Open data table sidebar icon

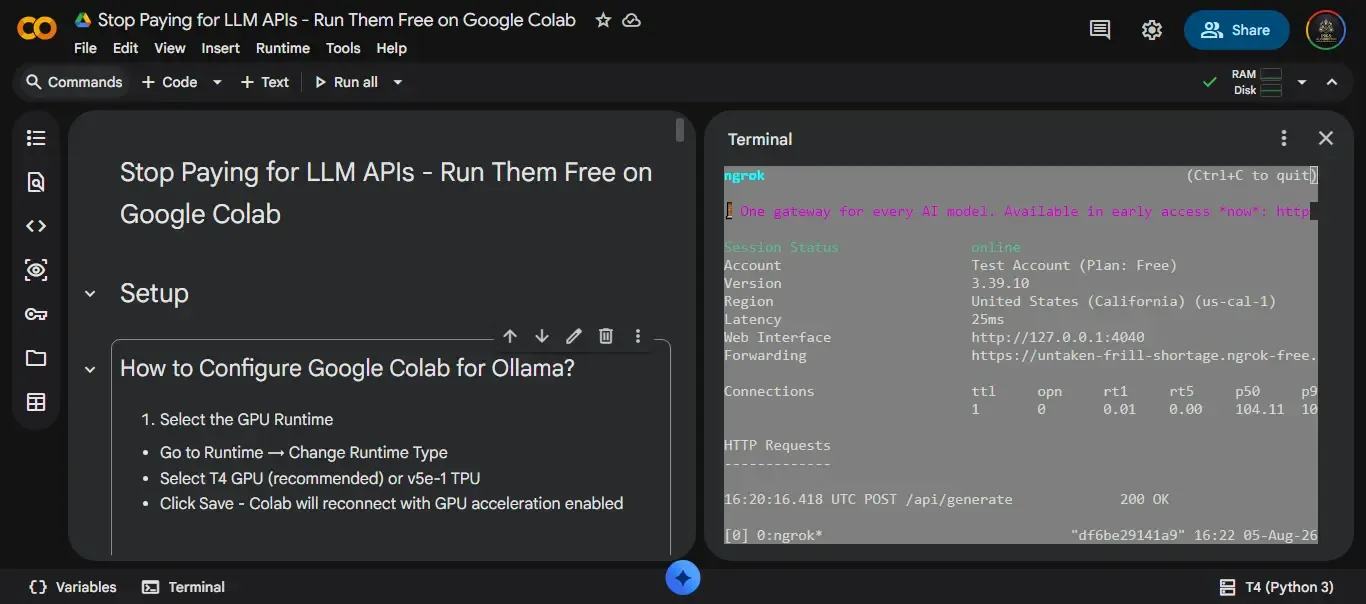click(x=36, y=402)
